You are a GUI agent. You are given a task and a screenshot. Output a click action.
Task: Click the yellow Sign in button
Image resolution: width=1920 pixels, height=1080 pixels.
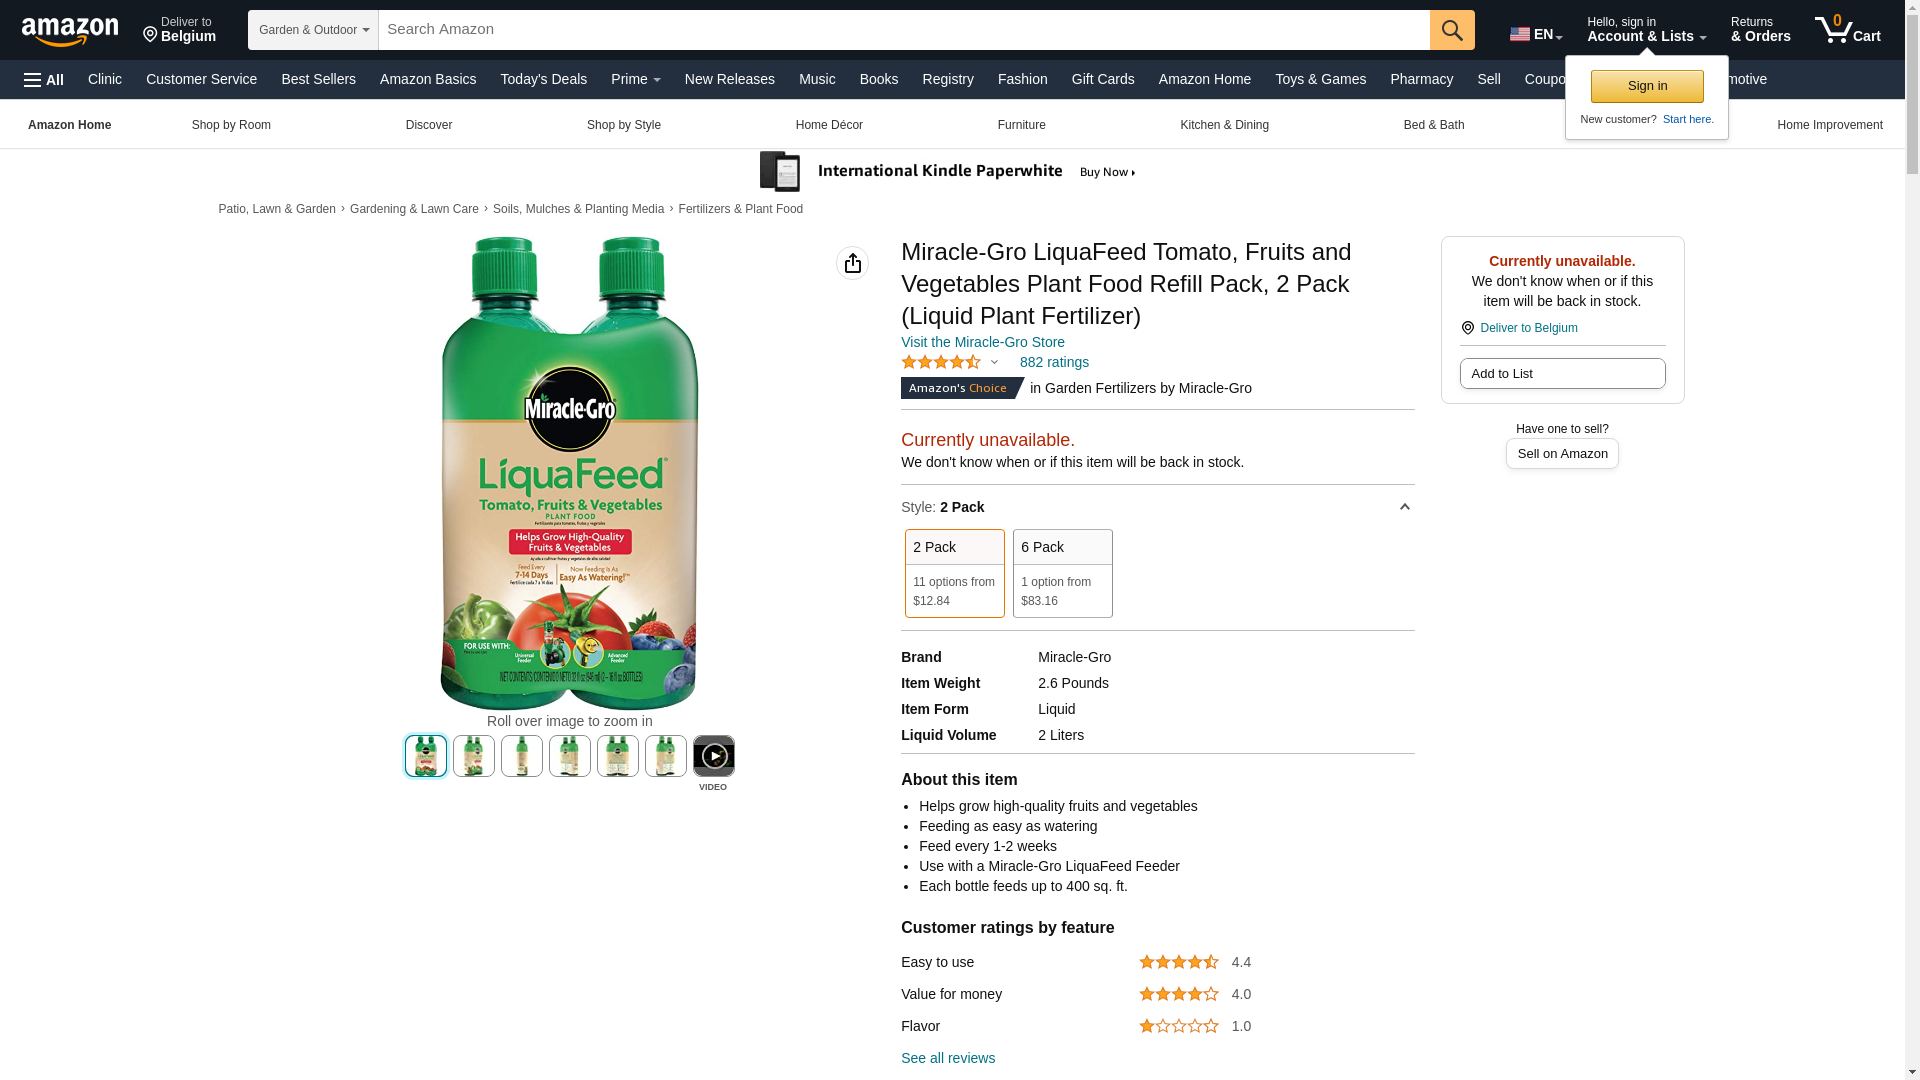coord(1647,86)
